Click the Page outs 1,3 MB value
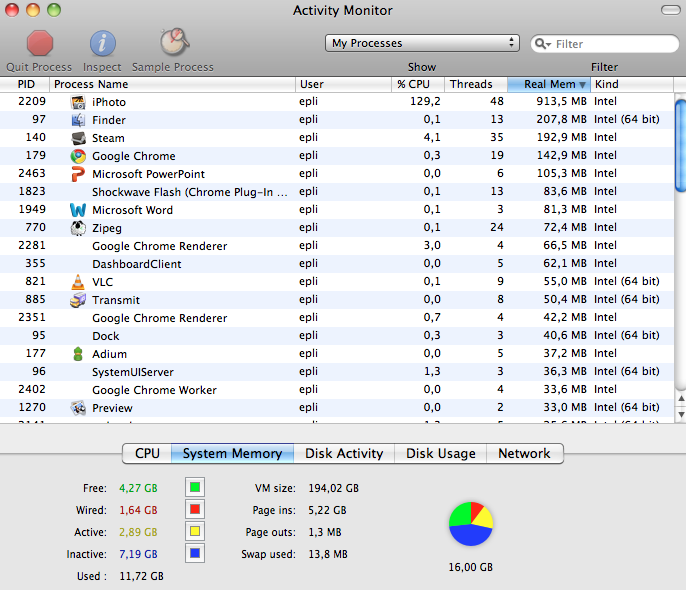Screen dimensions: 686x590 (x=325, y=532)
